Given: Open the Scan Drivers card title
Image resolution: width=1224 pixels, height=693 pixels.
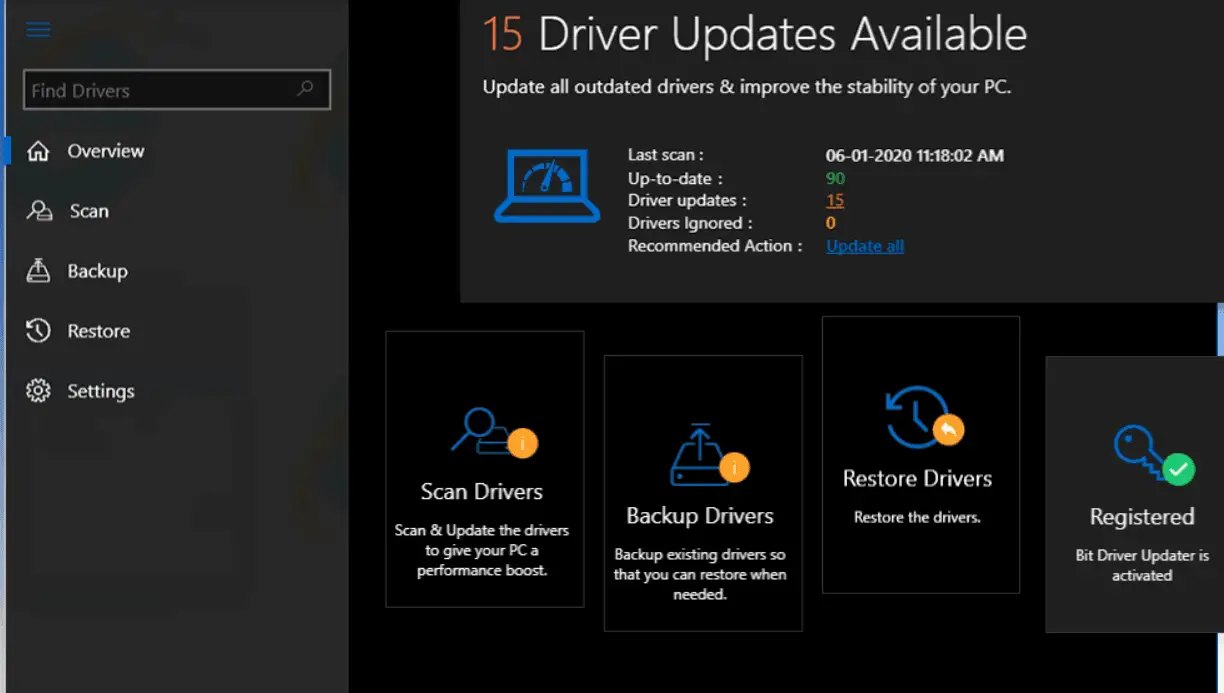Looking at the screenshot, I should (482, 492).
